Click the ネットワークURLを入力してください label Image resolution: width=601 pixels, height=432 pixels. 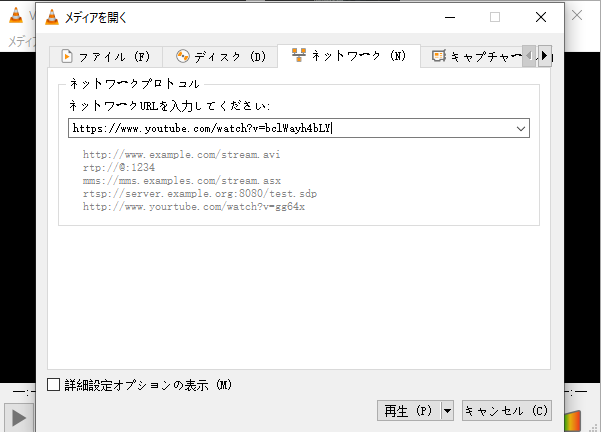pos(169,105)
